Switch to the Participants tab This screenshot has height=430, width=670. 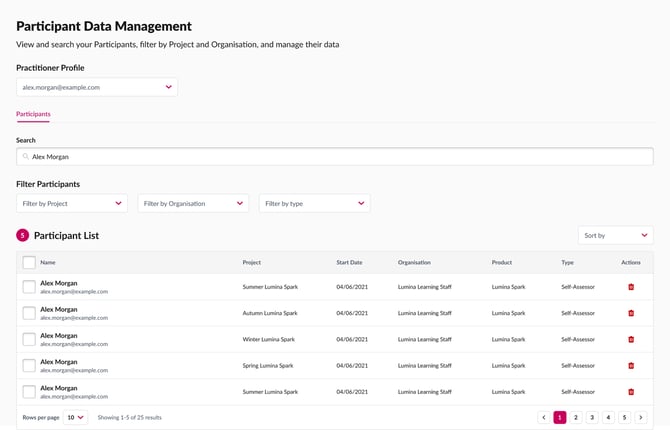coord(33,114)
